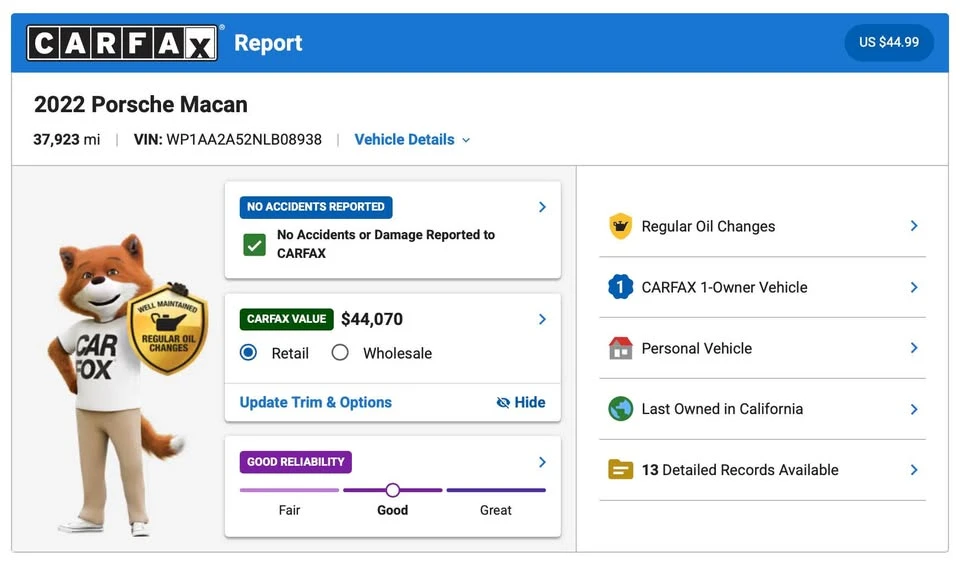Open the No Accidents Reported chevron
Screen dimensions: 960x562
[x=542, y=207]
